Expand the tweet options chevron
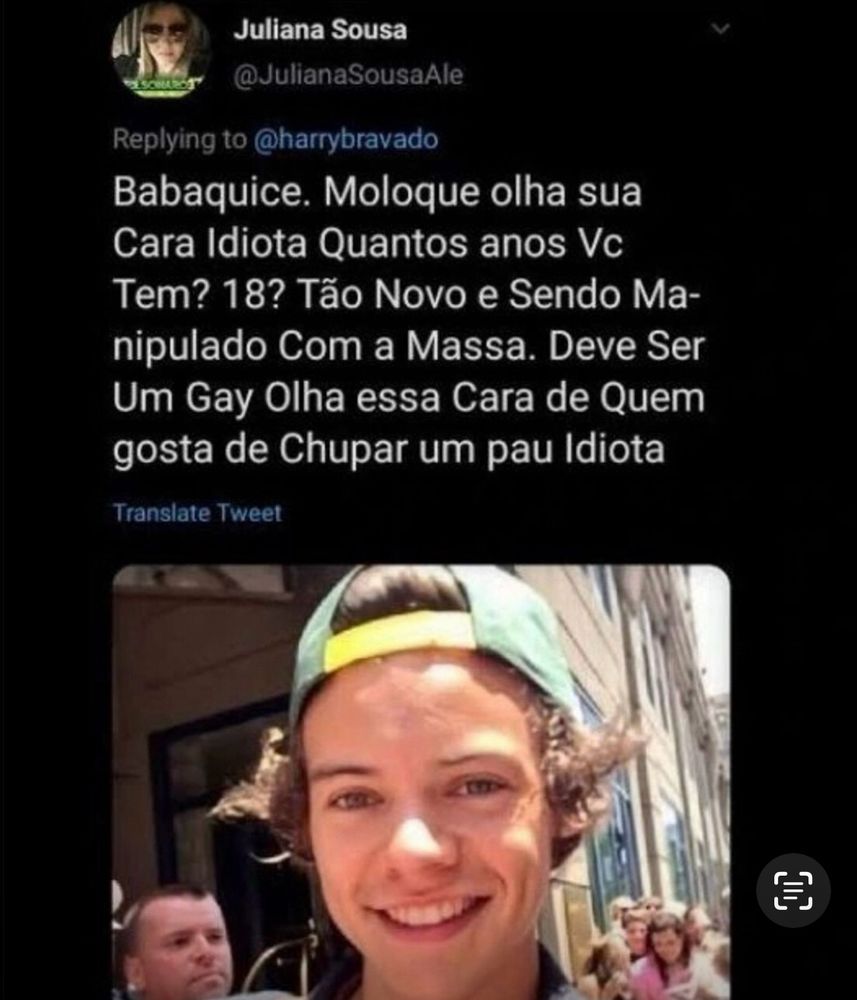Viewport: 857px width, 1000px height. coord(721,29)
